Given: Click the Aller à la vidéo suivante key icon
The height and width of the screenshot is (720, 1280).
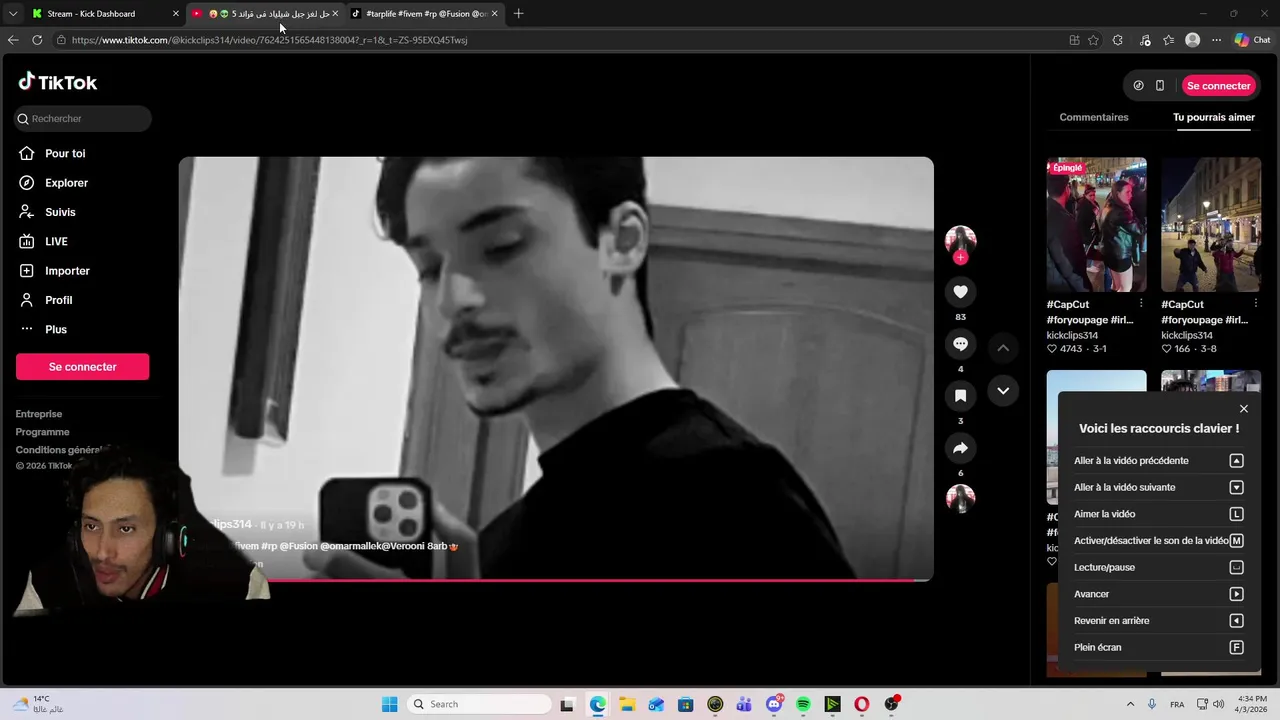Looking at the screenshot, I should [1236, 488].
